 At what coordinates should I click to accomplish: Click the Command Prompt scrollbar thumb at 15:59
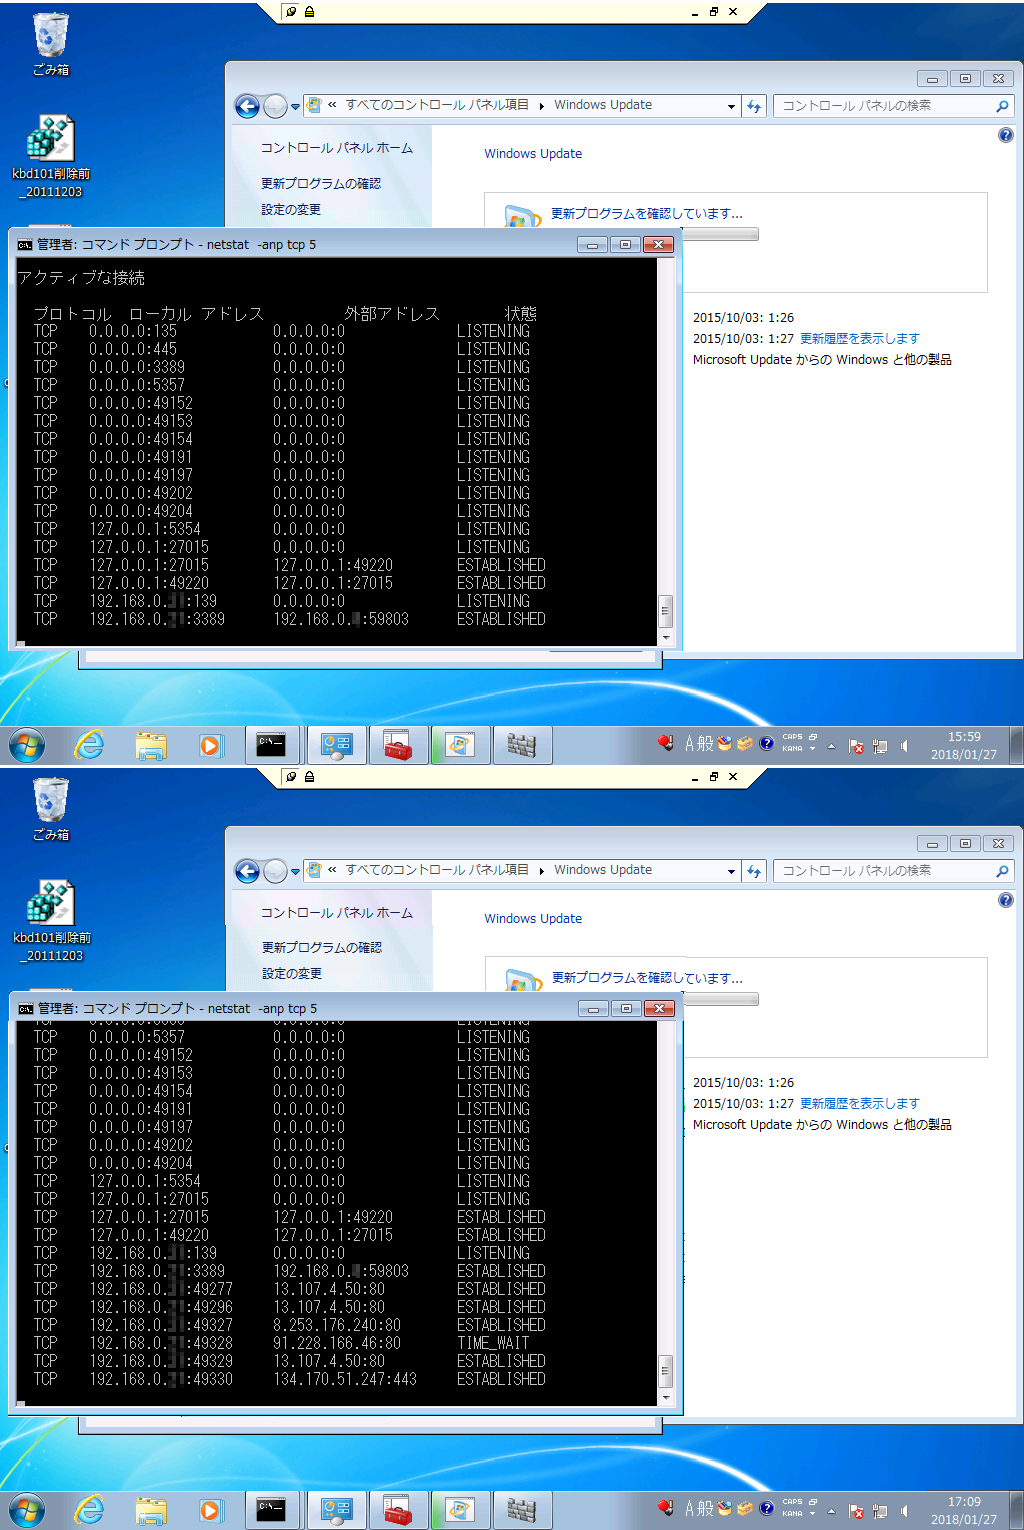coord(666,610)
